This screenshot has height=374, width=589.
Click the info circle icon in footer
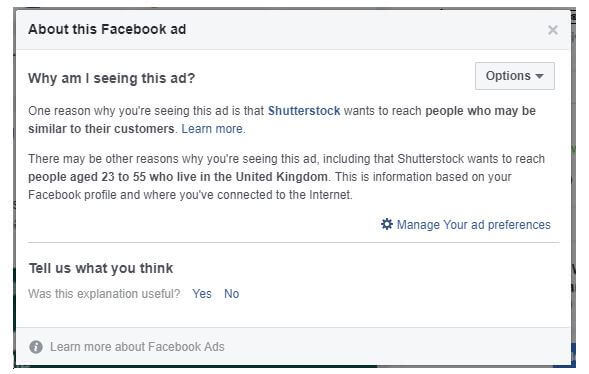pyautogui.click(x=36, y=347)
